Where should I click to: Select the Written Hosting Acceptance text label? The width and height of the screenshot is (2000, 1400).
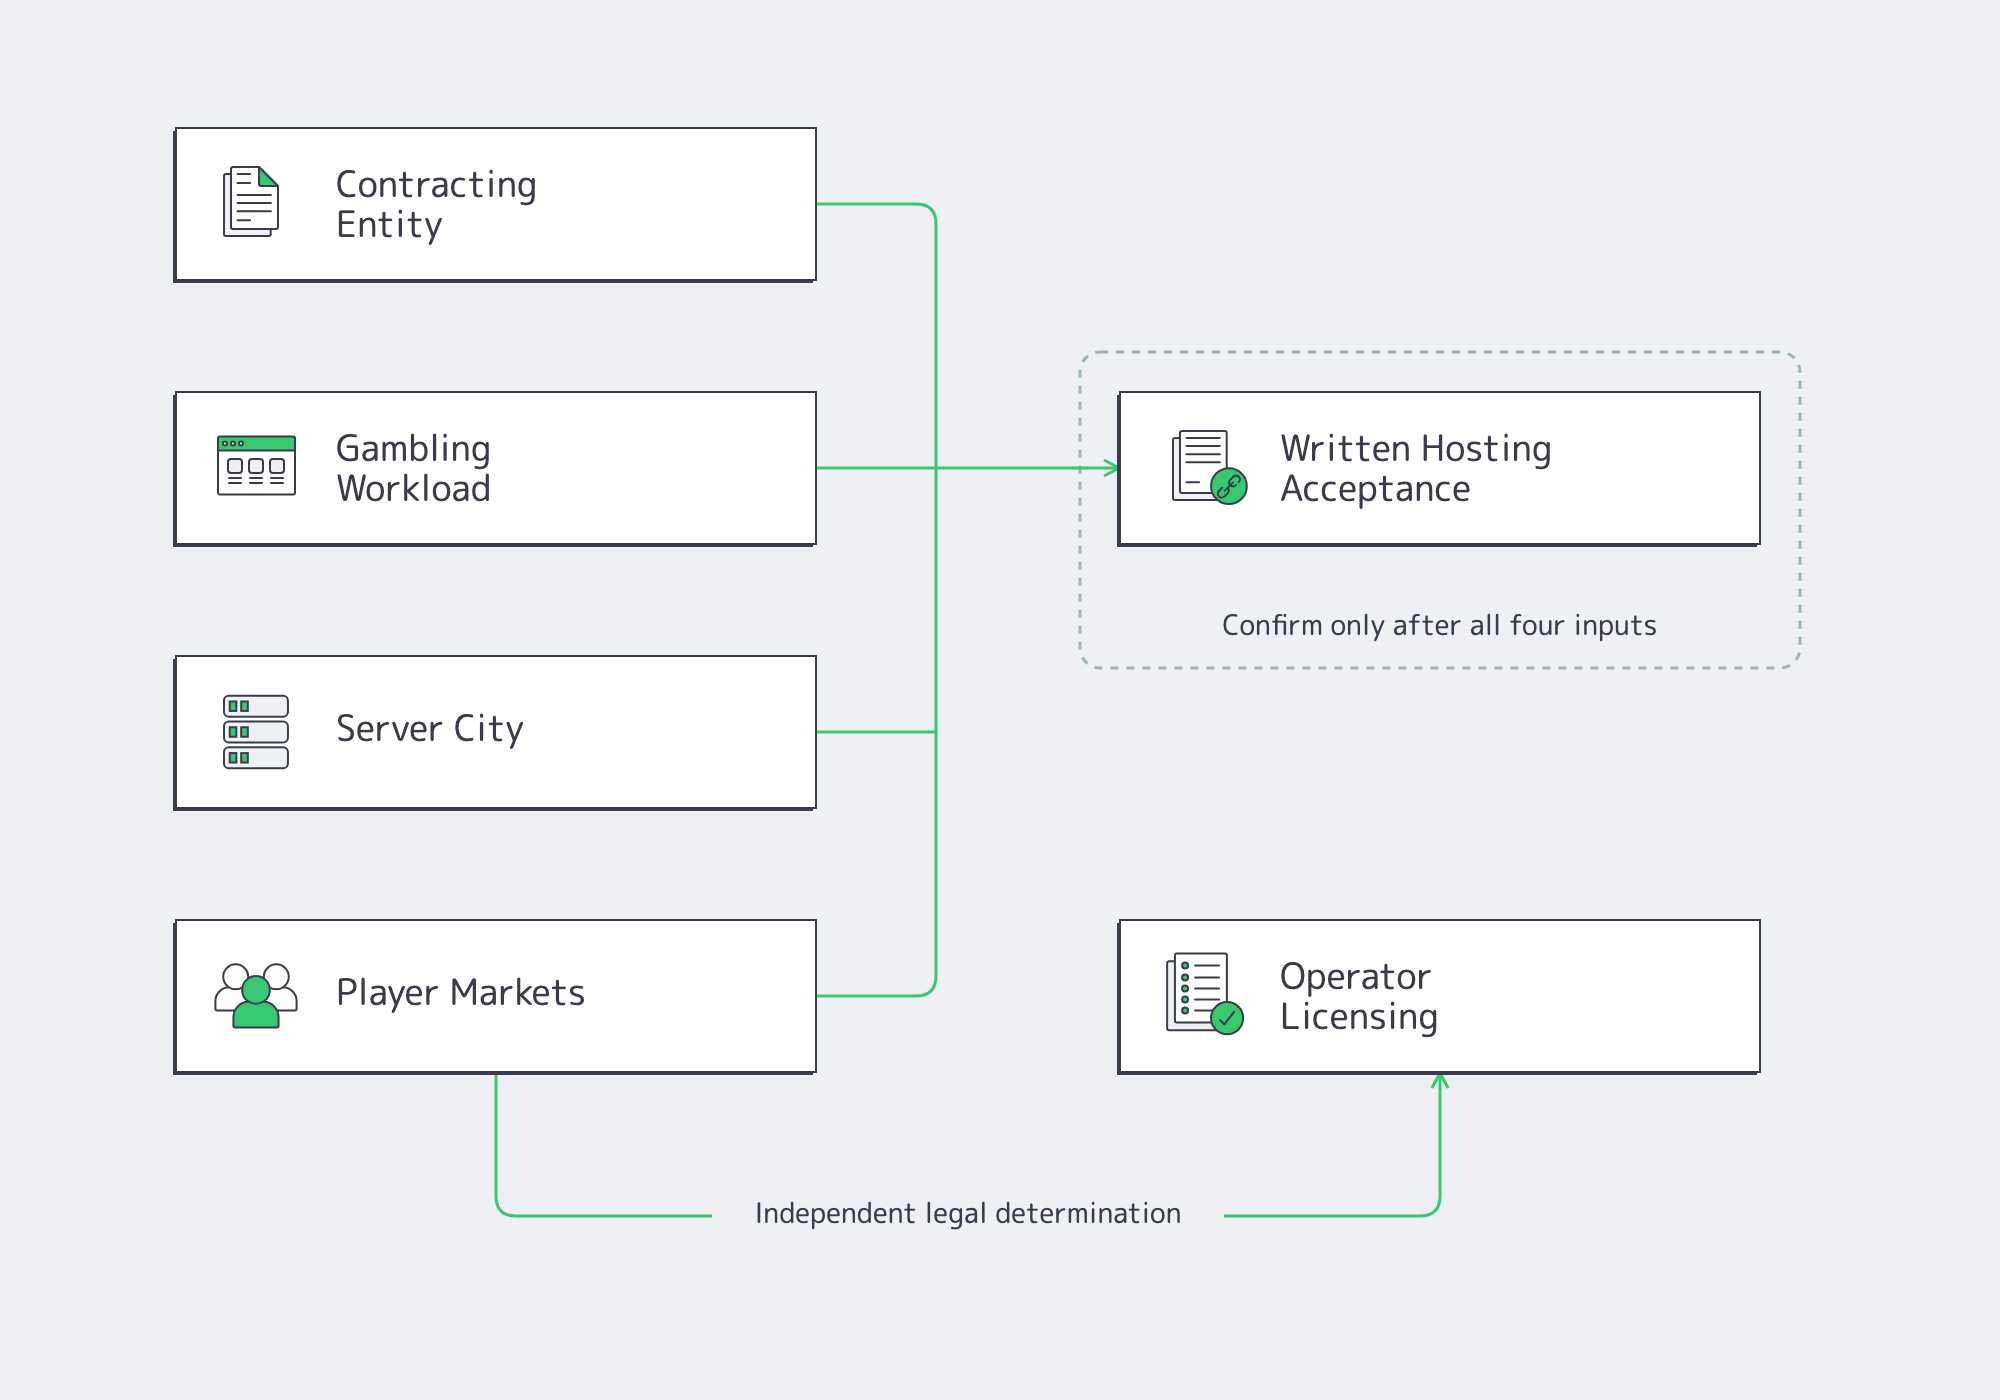pos(1416,468)
